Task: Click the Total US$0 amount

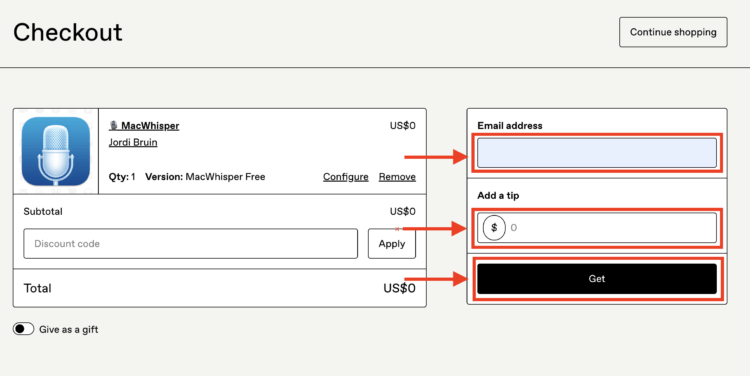Action: coord(399,288)
